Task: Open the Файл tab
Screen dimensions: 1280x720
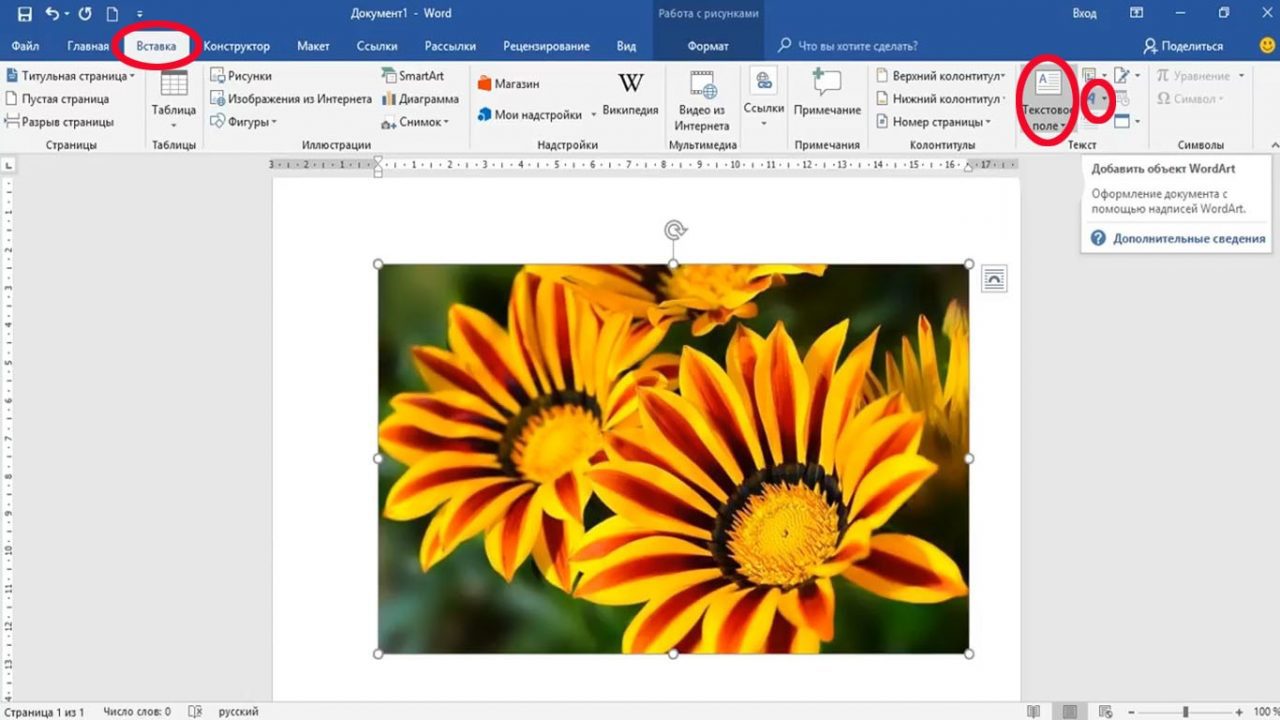Action: point(26,46)
